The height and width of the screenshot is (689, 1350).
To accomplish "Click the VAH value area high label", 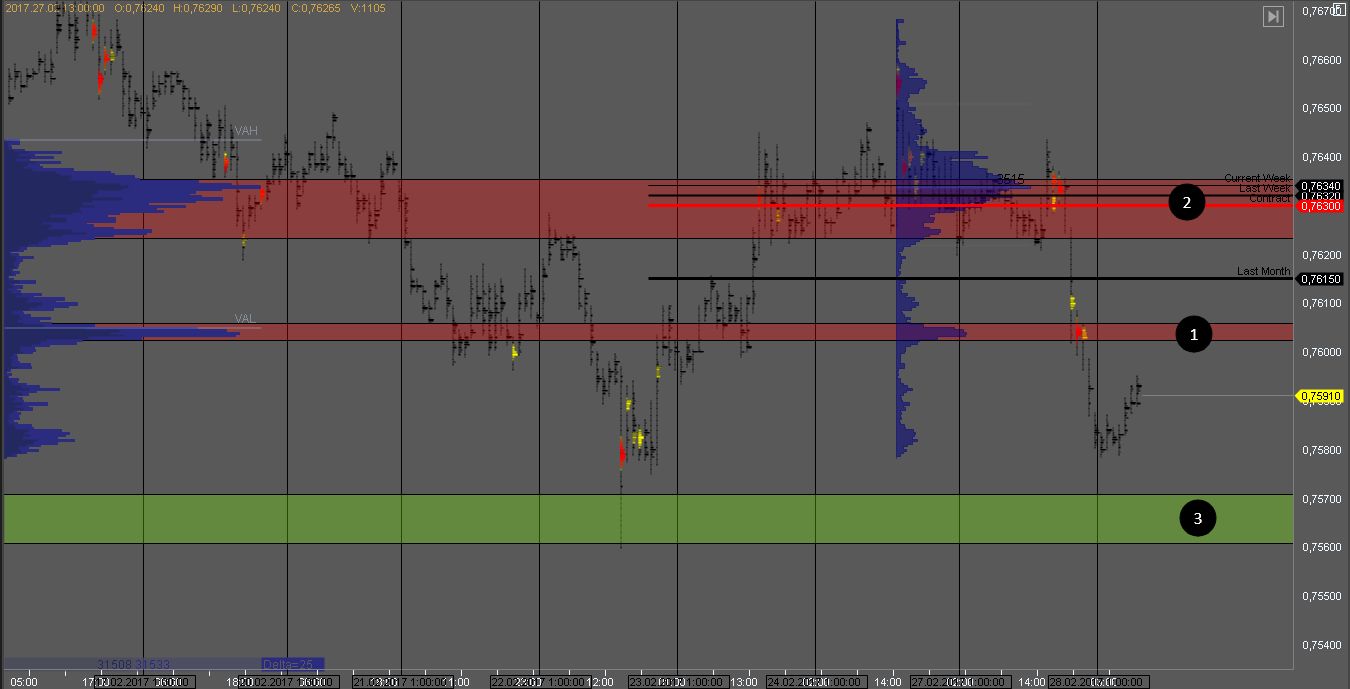I will (x=246, y=131).
